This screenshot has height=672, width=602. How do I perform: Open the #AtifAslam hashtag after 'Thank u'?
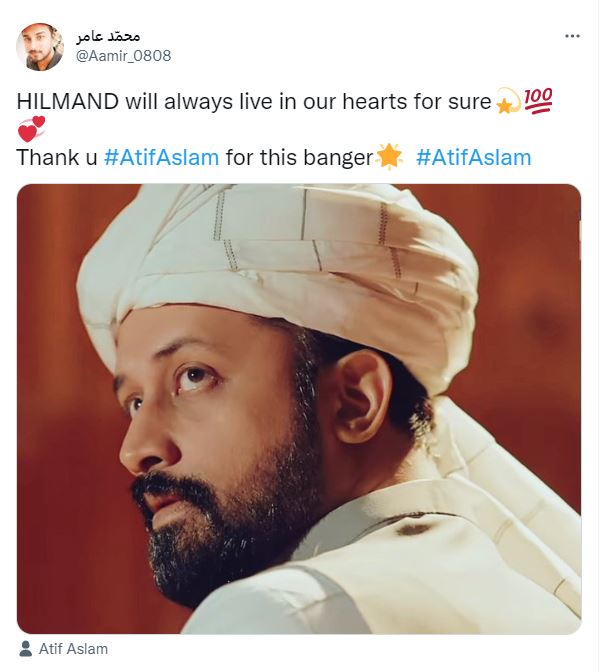[162, 157]
